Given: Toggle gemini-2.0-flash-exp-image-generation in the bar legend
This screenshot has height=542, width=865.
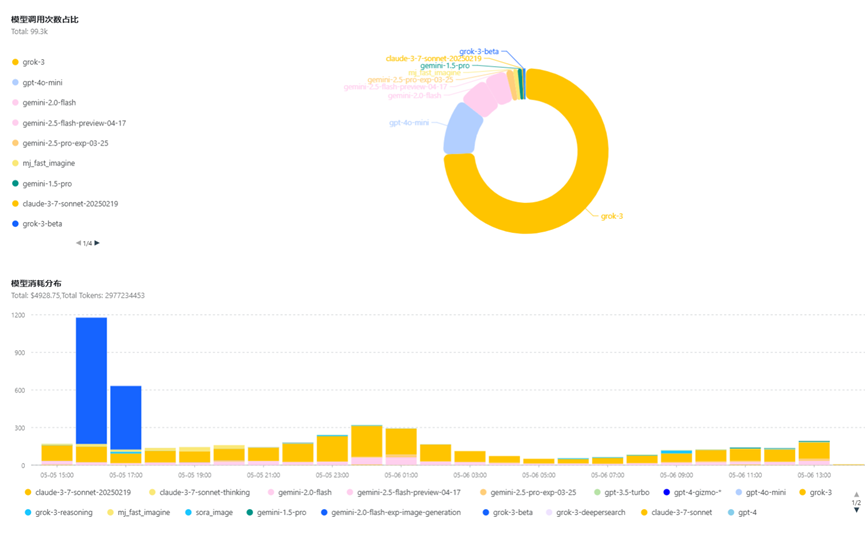Looking at the screenshot, I should [391, 513].
